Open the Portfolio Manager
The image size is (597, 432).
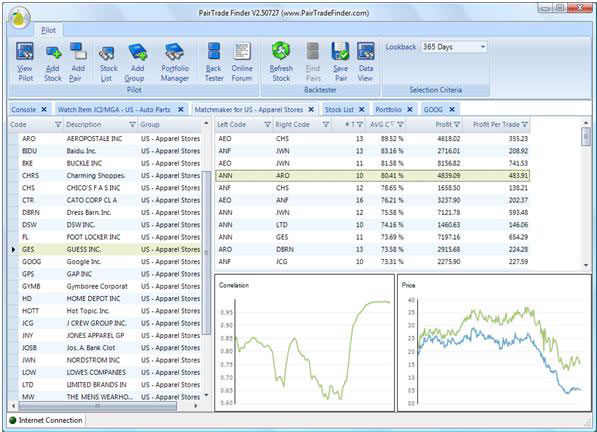coord(174,61)
